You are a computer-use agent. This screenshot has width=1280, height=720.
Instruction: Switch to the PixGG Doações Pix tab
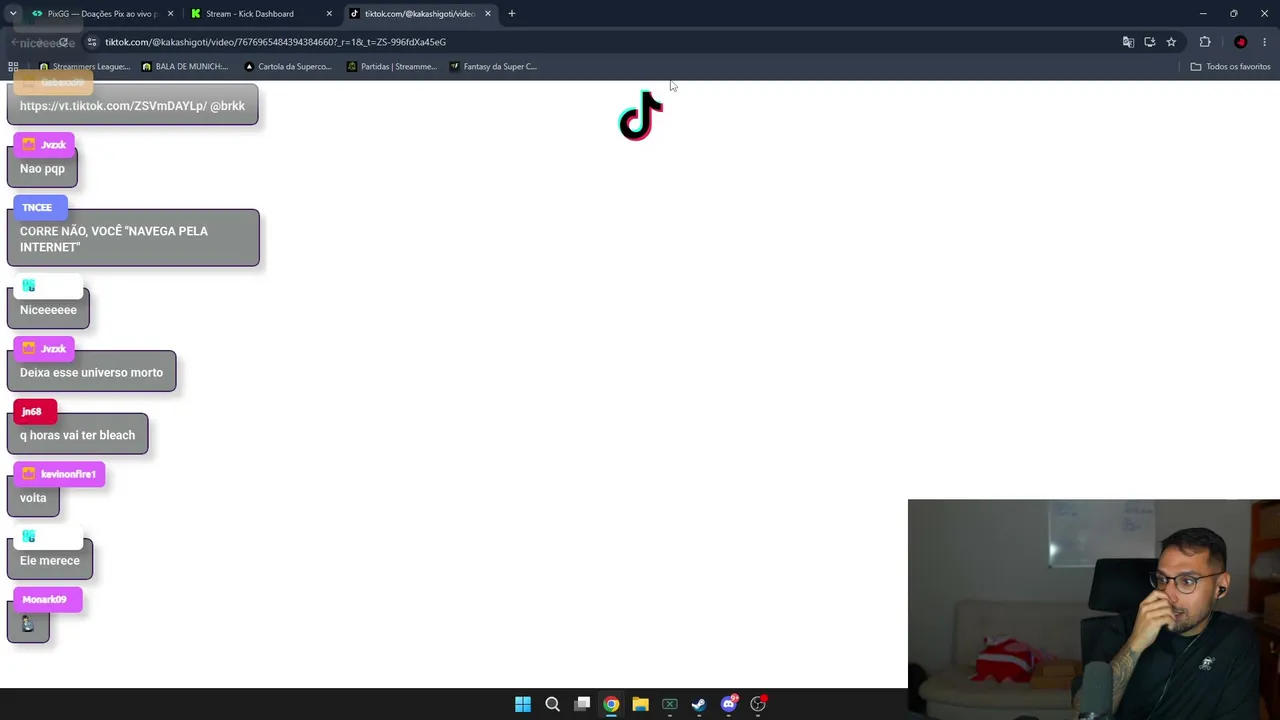click(x=101, y=14)
